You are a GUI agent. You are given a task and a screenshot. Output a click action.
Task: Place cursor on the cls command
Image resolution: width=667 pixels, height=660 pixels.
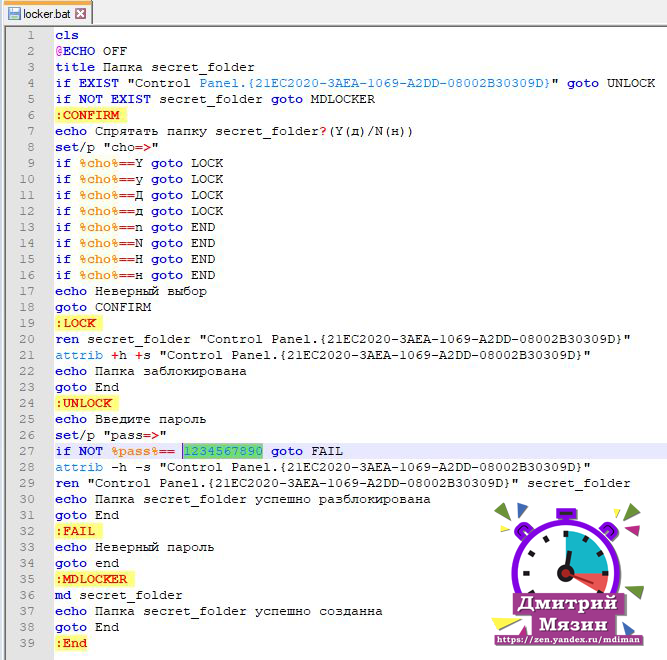(67, 35)
